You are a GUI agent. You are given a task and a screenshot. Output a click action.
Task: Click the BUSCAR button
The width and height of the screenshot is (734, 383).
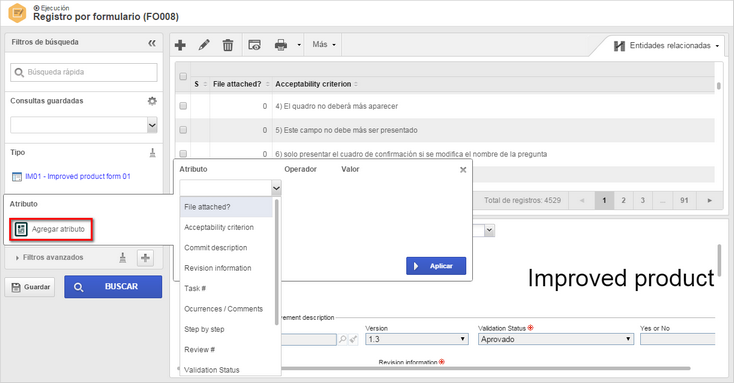tap(113, 287)
